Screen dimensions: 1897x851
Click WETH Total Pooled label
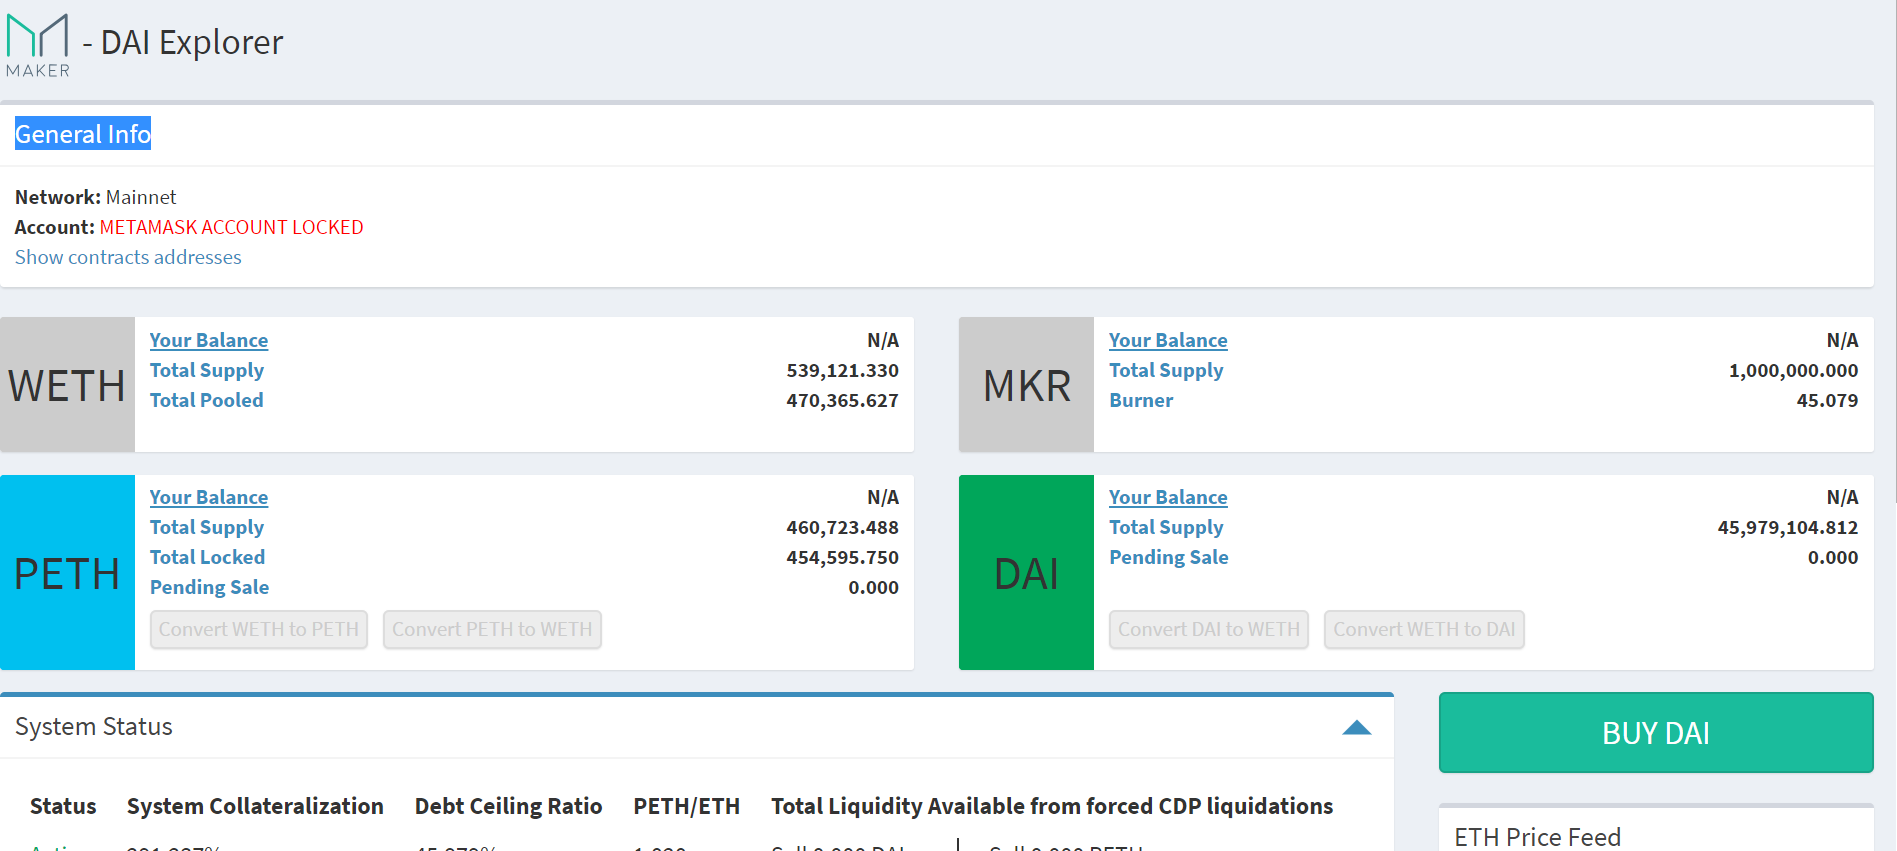coord(207,400)
